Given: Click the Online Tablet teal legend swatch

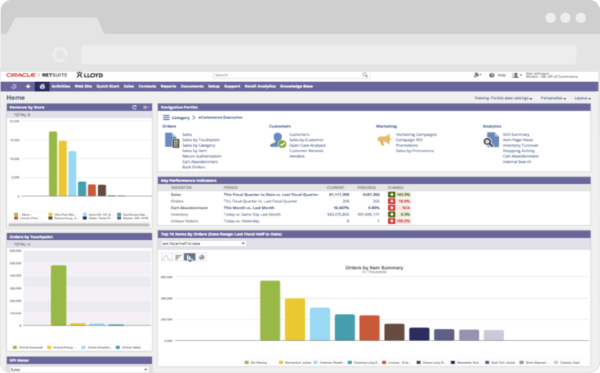Looking at the screenshot, I should 118,347.
